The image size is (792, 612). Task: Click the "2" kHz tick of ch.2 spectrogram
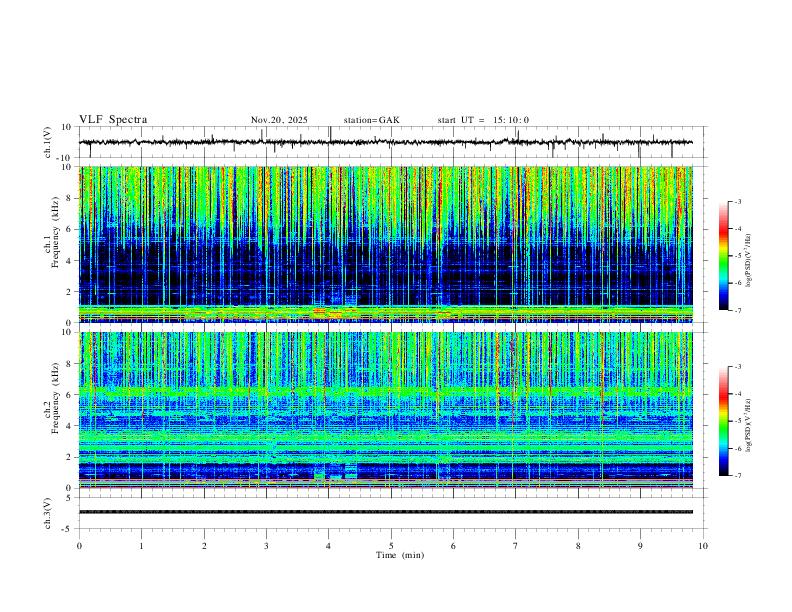pos(70,457)
